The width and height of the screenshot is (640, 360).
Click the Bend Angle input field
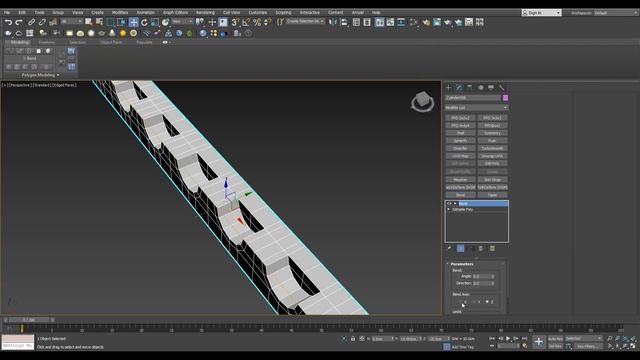(x=481, y=276)
